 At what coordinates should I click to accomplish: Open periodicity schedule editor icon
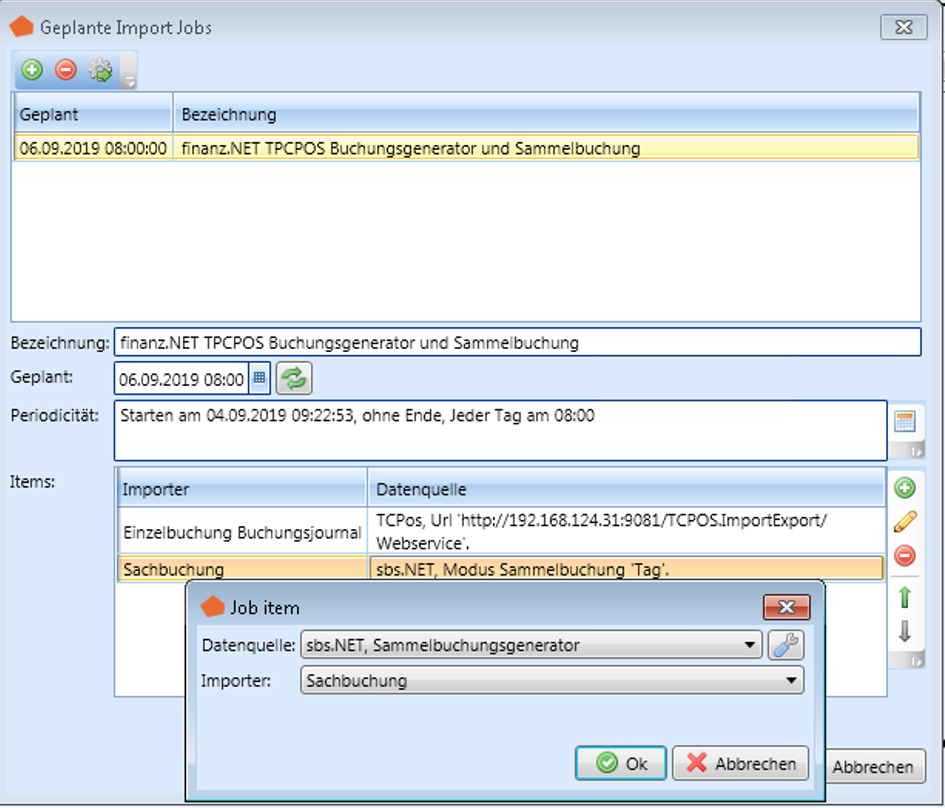pos(905,421)
